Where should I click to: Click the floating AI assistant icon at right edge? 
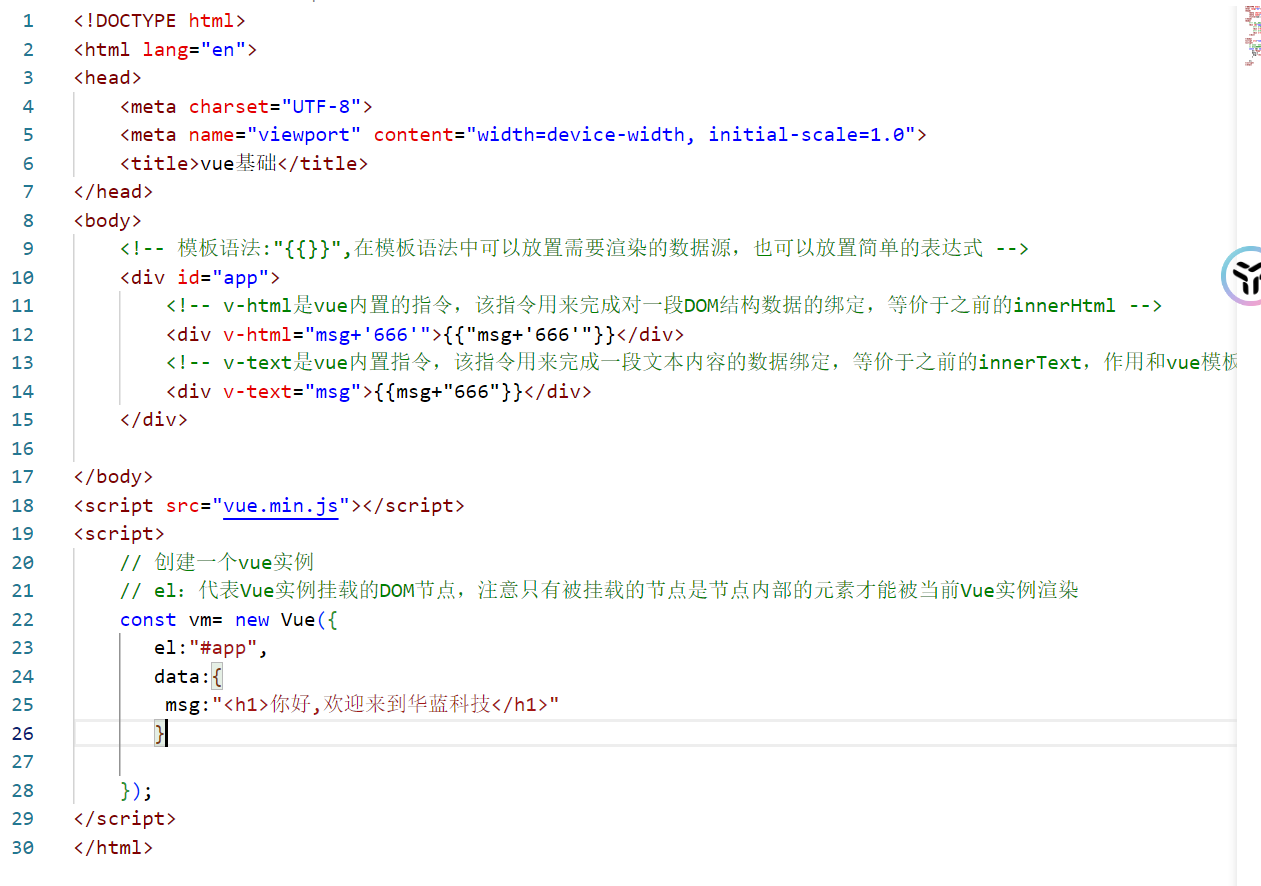tap(1244, 275)
